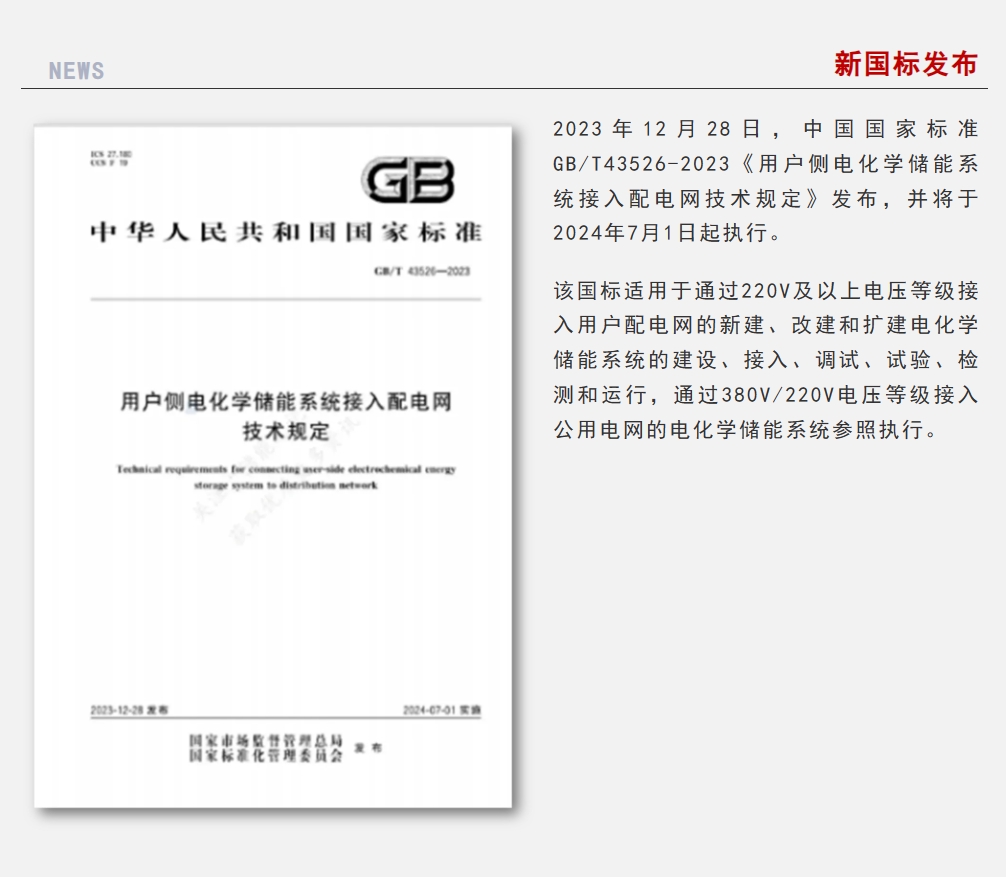Click the GB logo on the cover
This screenshot has width=1006, height=877.
(408, 181)
